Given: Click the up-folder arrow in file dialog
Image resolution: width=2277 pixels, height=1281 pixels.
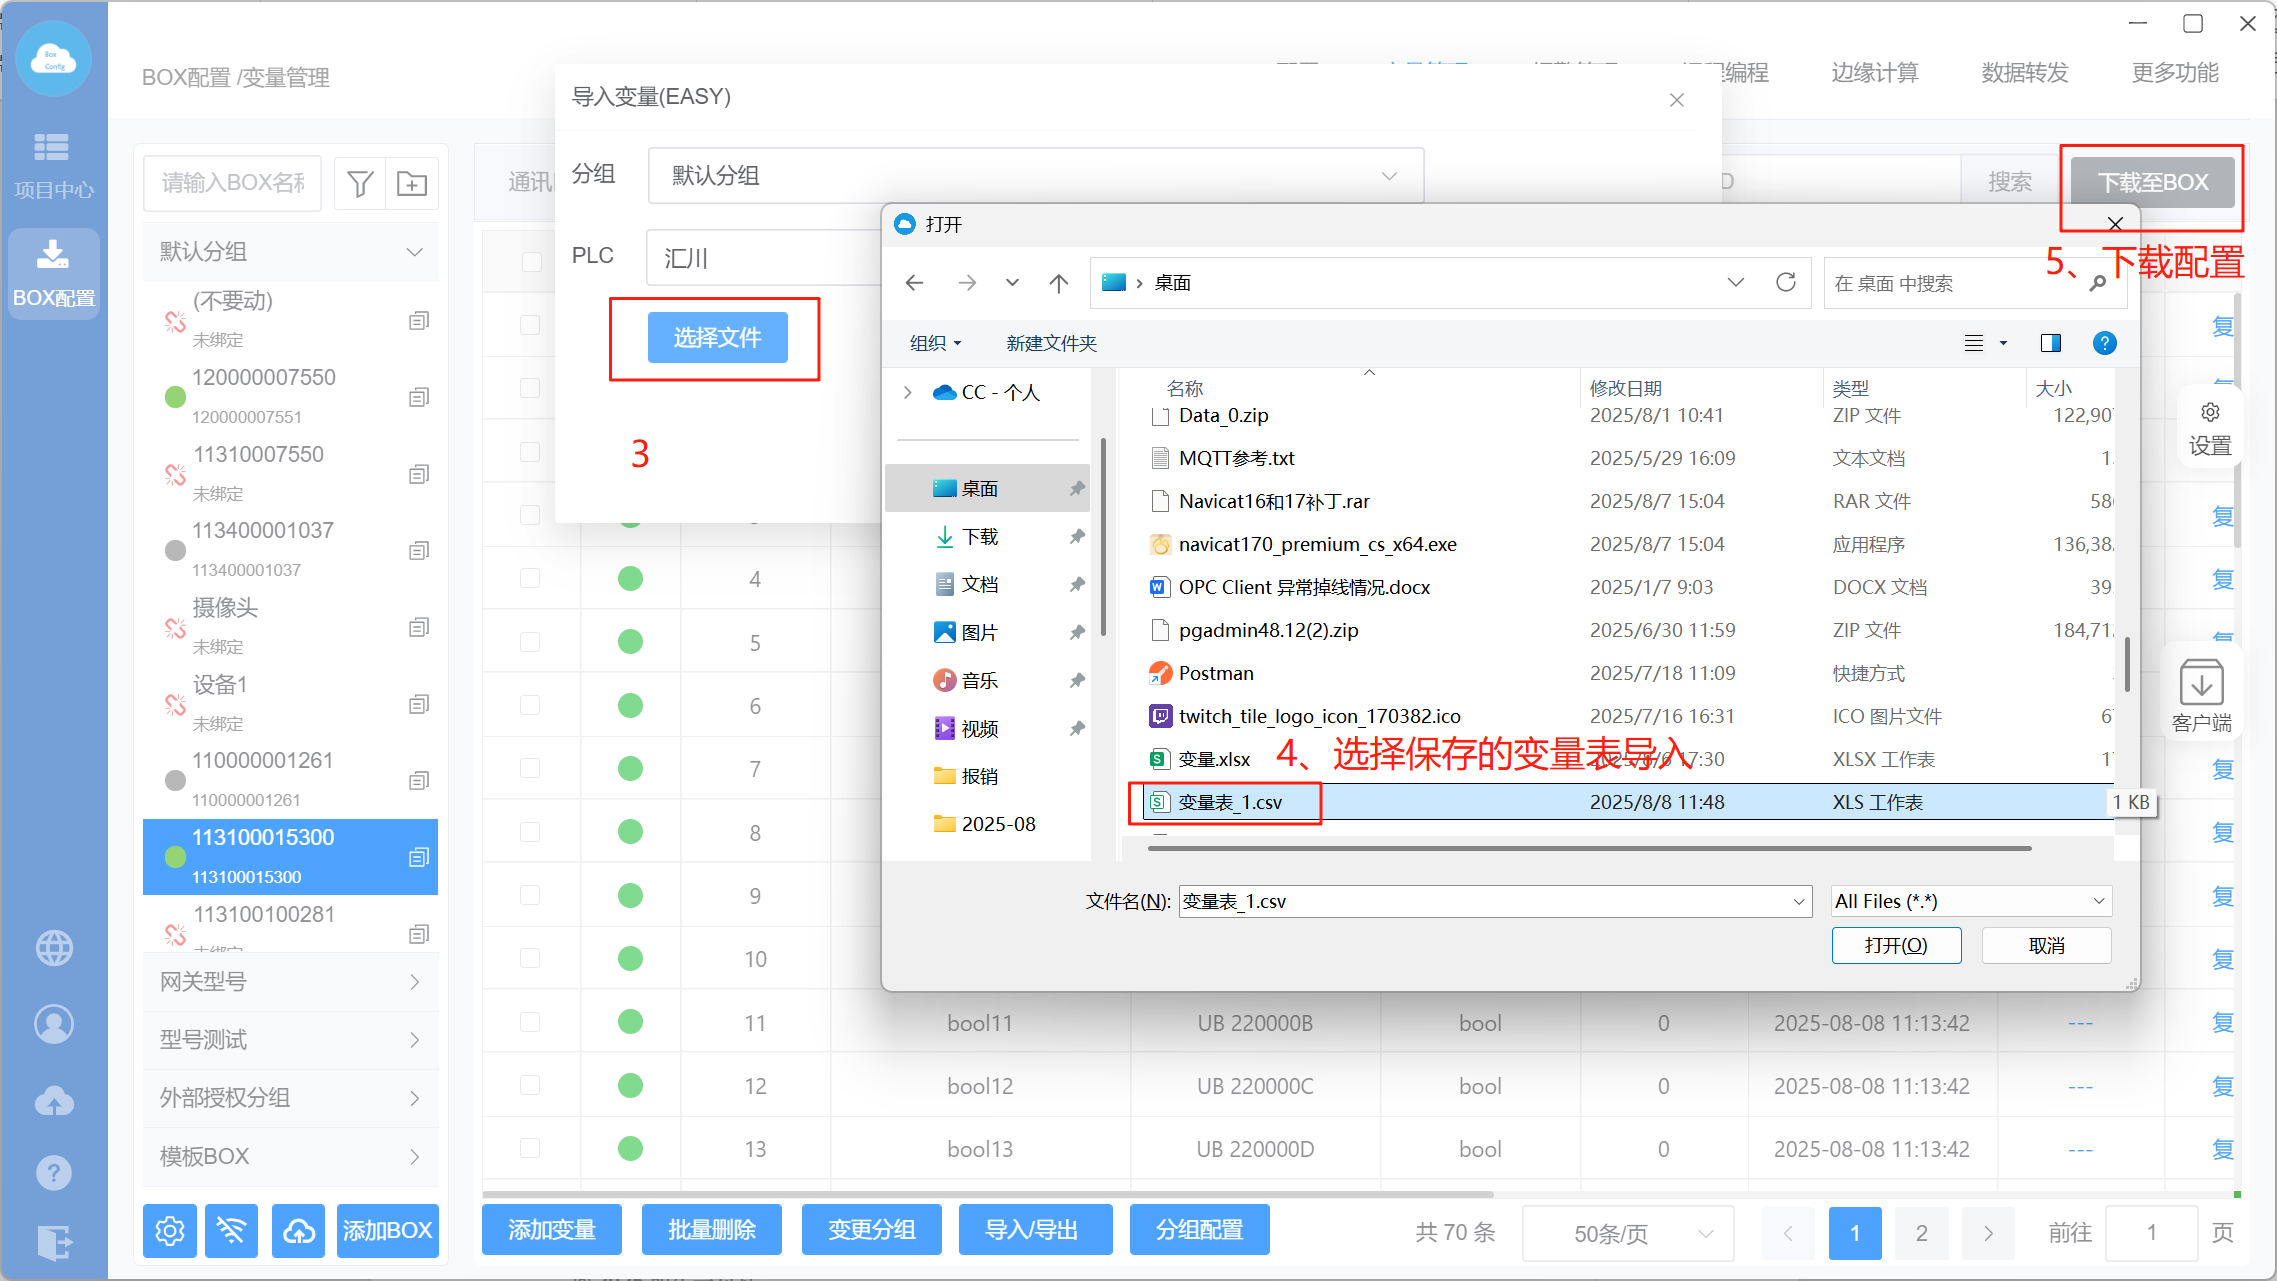Looking at the screenshot, I should click(1059, 283).
